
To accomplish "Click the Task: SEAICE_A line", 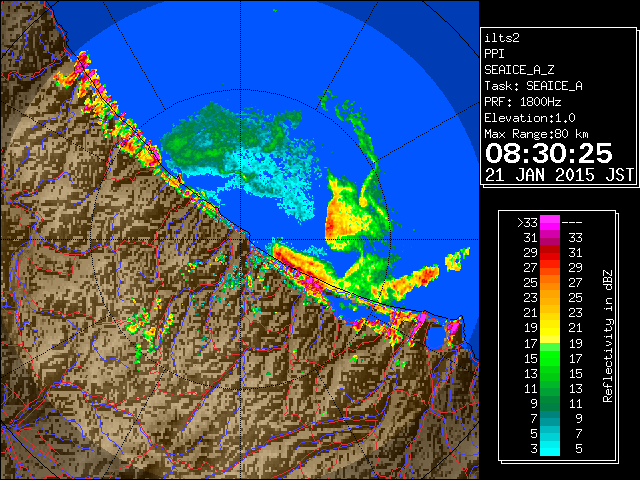I will (533, 86).
